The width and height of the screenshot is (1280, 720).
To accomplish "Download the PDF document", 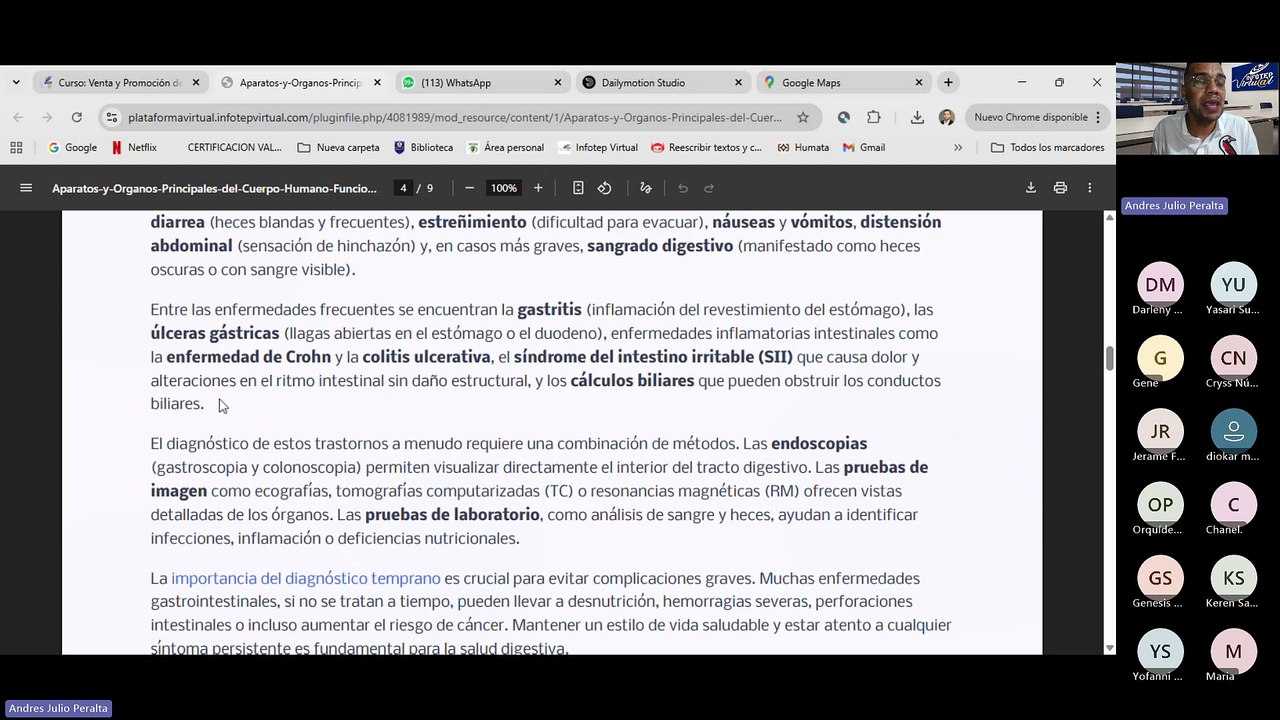I will point(1031,188).
